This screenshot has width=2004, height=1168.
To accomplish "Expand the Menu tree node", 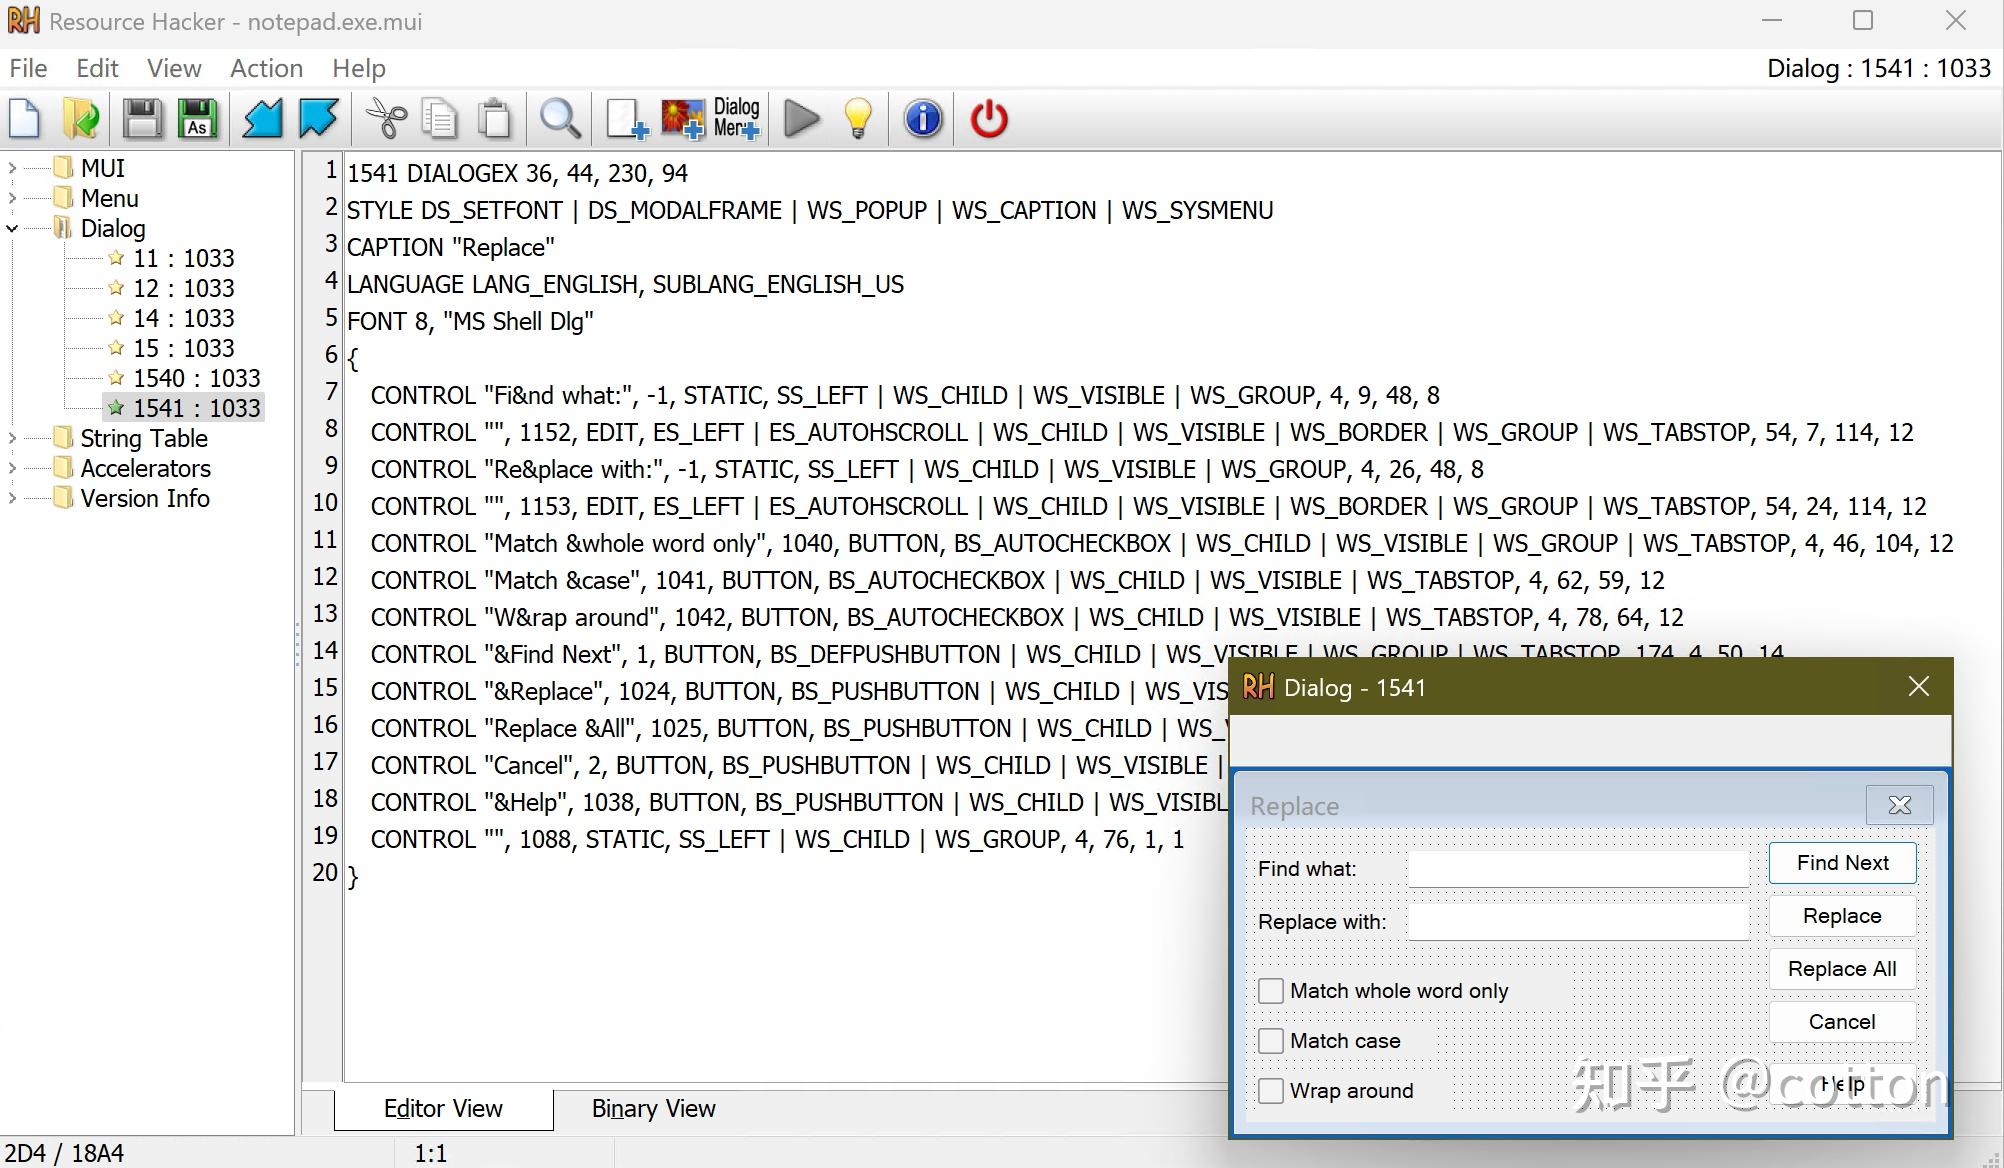I will [12, 198].
